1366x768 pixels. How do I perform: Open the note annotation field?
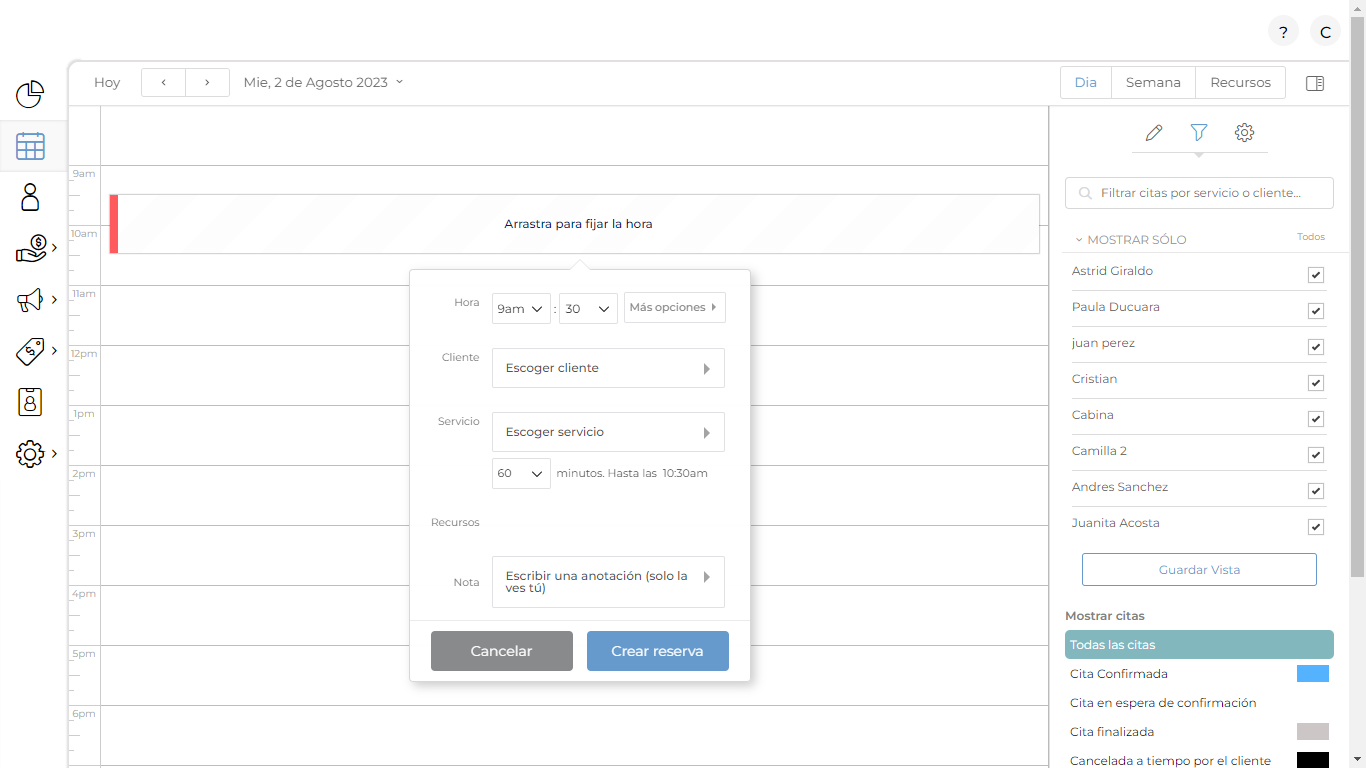coord(608,582)
